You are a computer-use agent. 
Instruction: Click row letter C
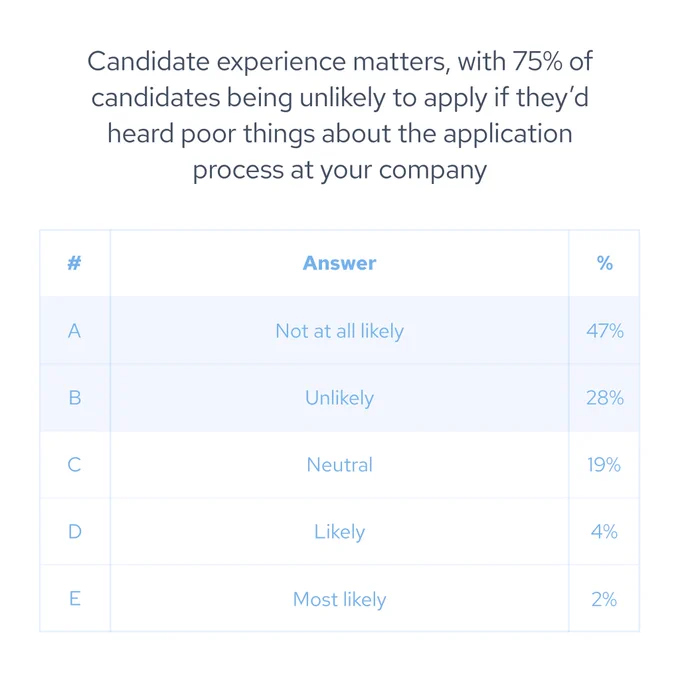click(74, 465)
